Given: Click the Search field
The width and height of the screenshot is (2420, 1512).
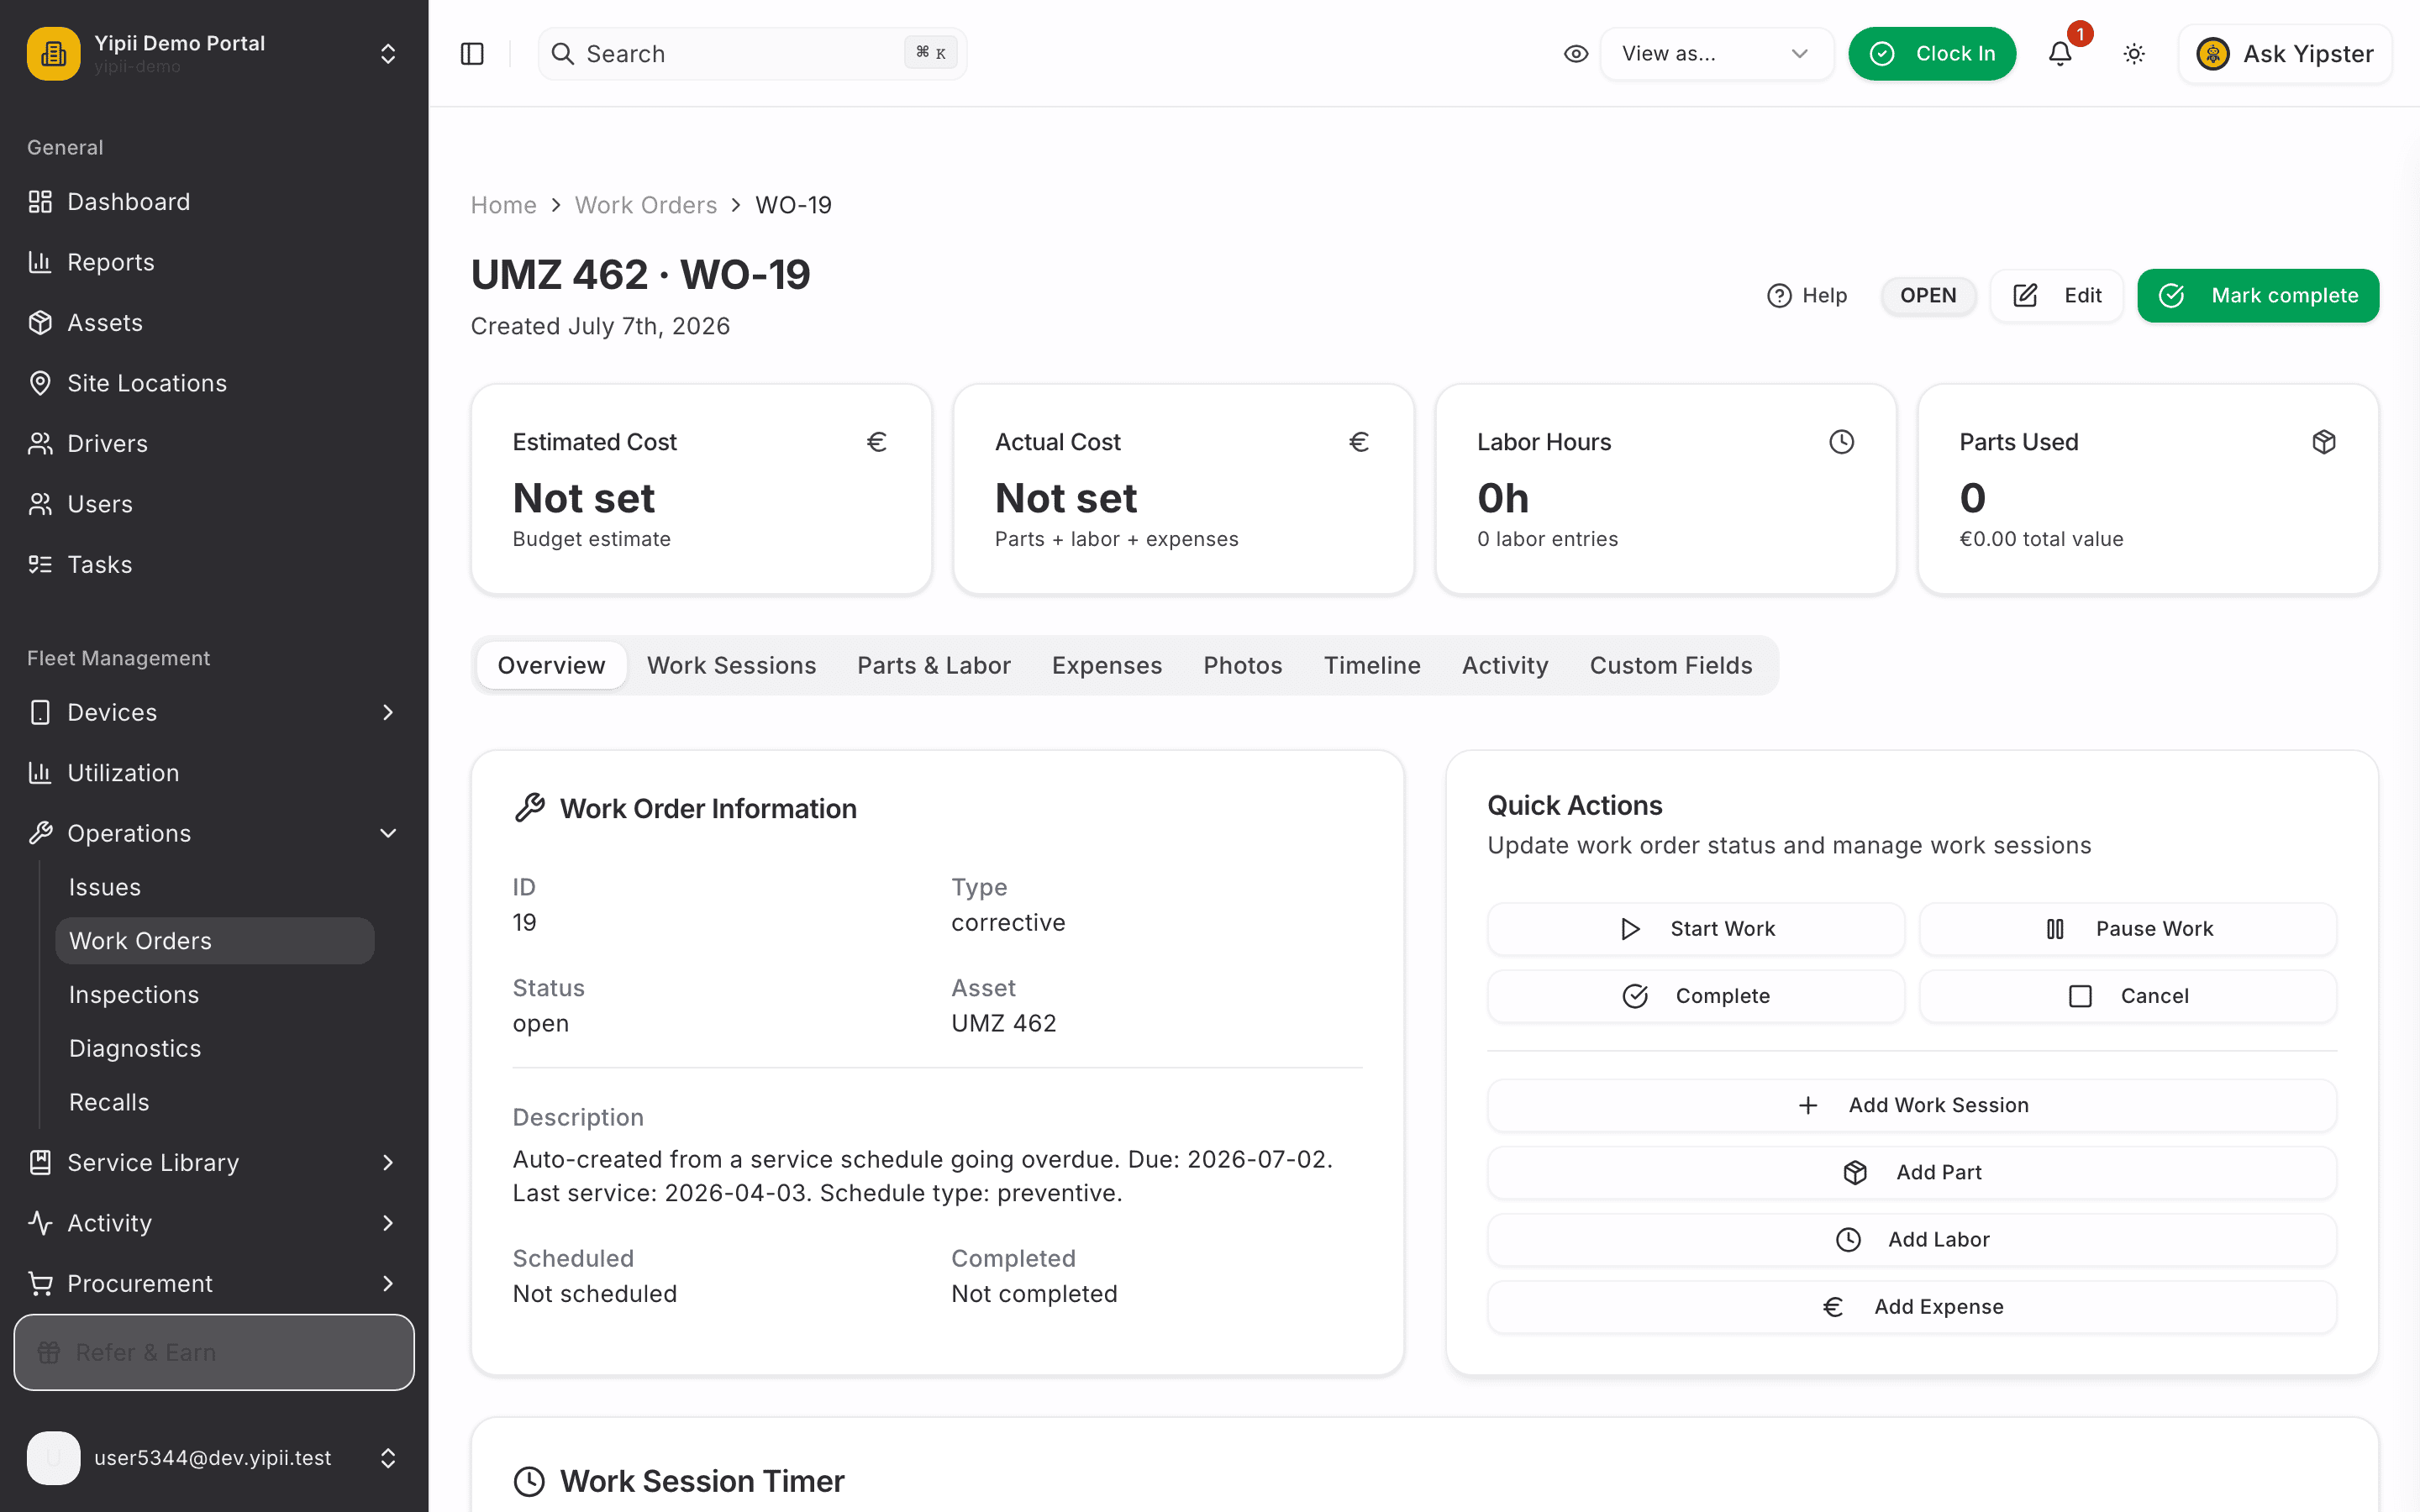Looking at the screenshot, I should tap(753, 54).
